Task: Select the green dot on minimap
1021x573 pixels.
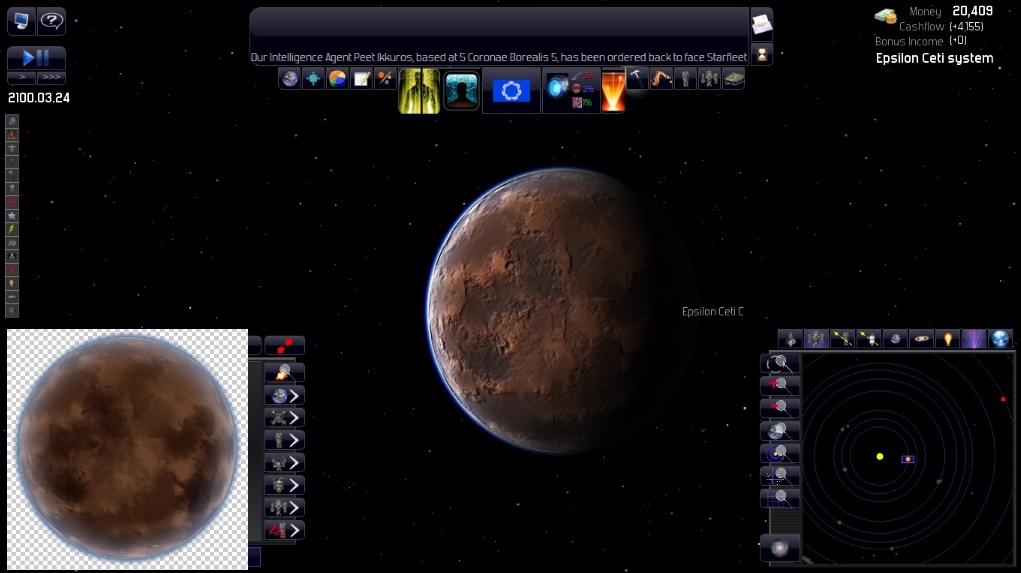Action: (x=839, y=522)
